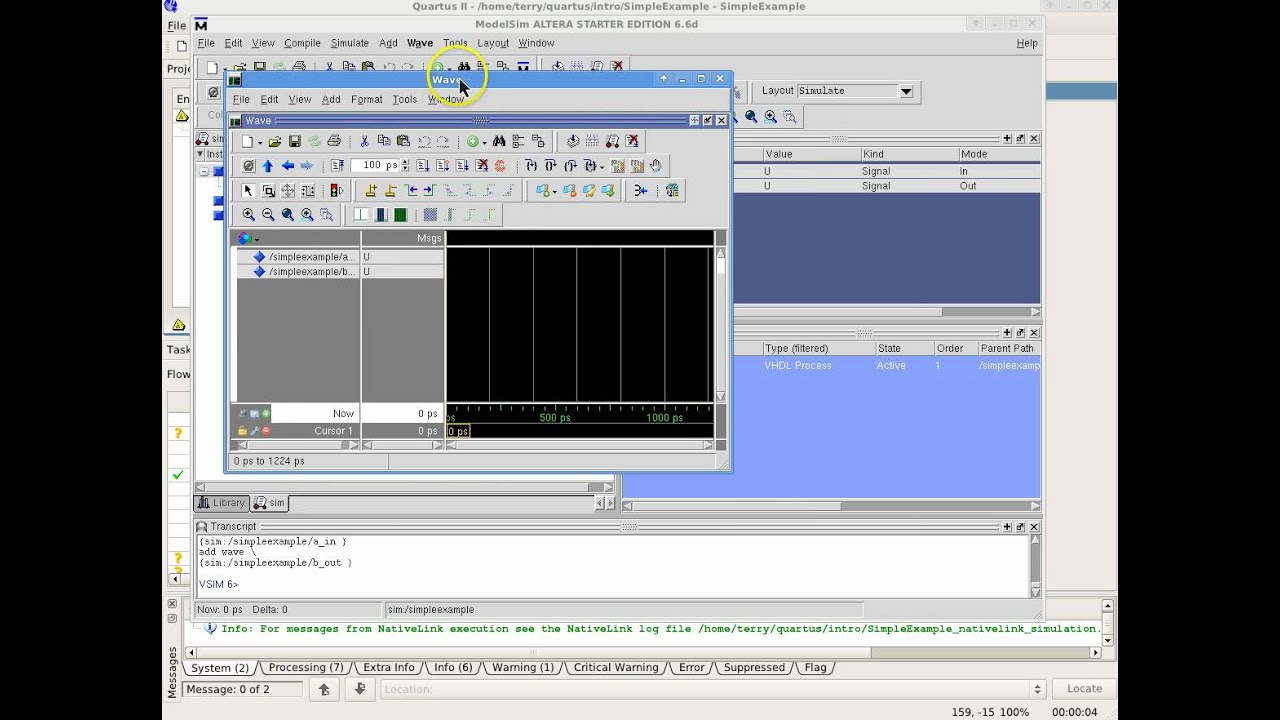This screenshot has width=1280, height=720.
Task: Click the red remove cursor icon
Action: [x=266, y=431]
